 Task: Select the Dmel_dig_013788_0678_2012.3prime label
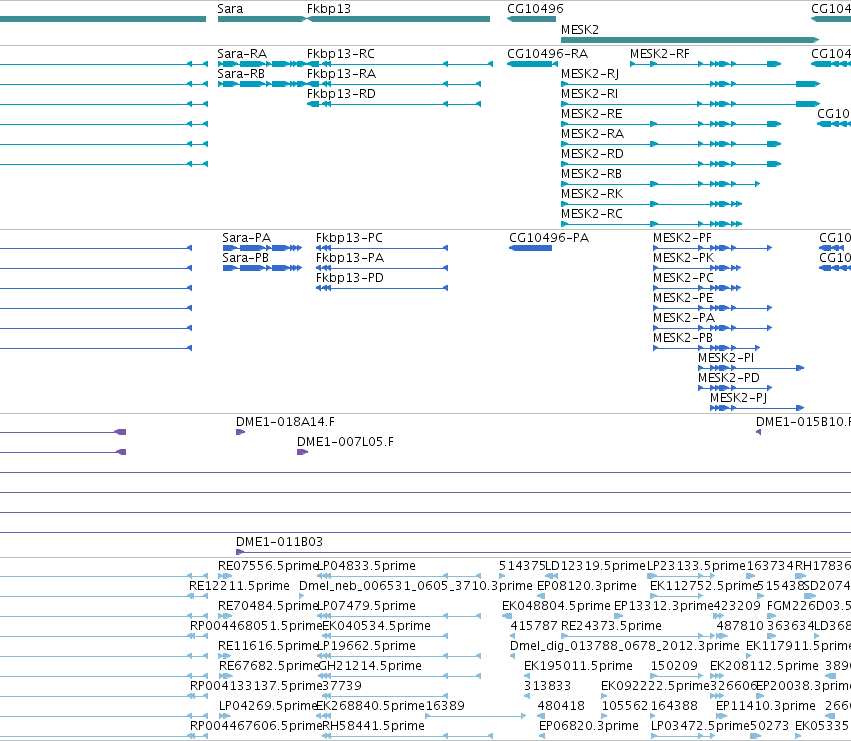pyautogui.click(x=625, y=647)
